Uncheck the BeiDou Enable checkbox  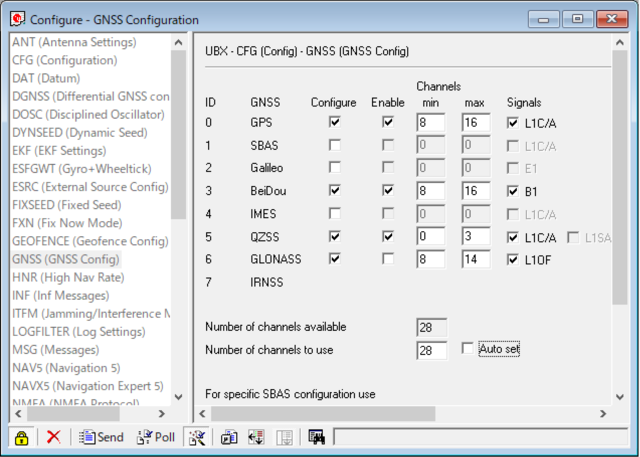388,191
